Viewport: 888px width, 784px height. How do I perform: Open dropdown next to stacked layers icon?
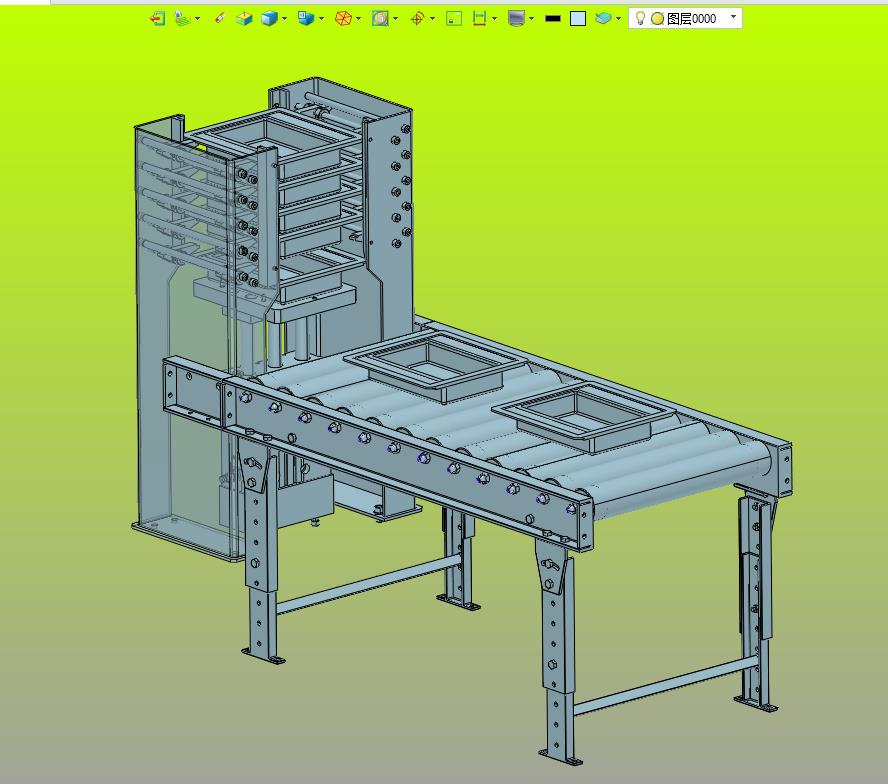point(618,19)
